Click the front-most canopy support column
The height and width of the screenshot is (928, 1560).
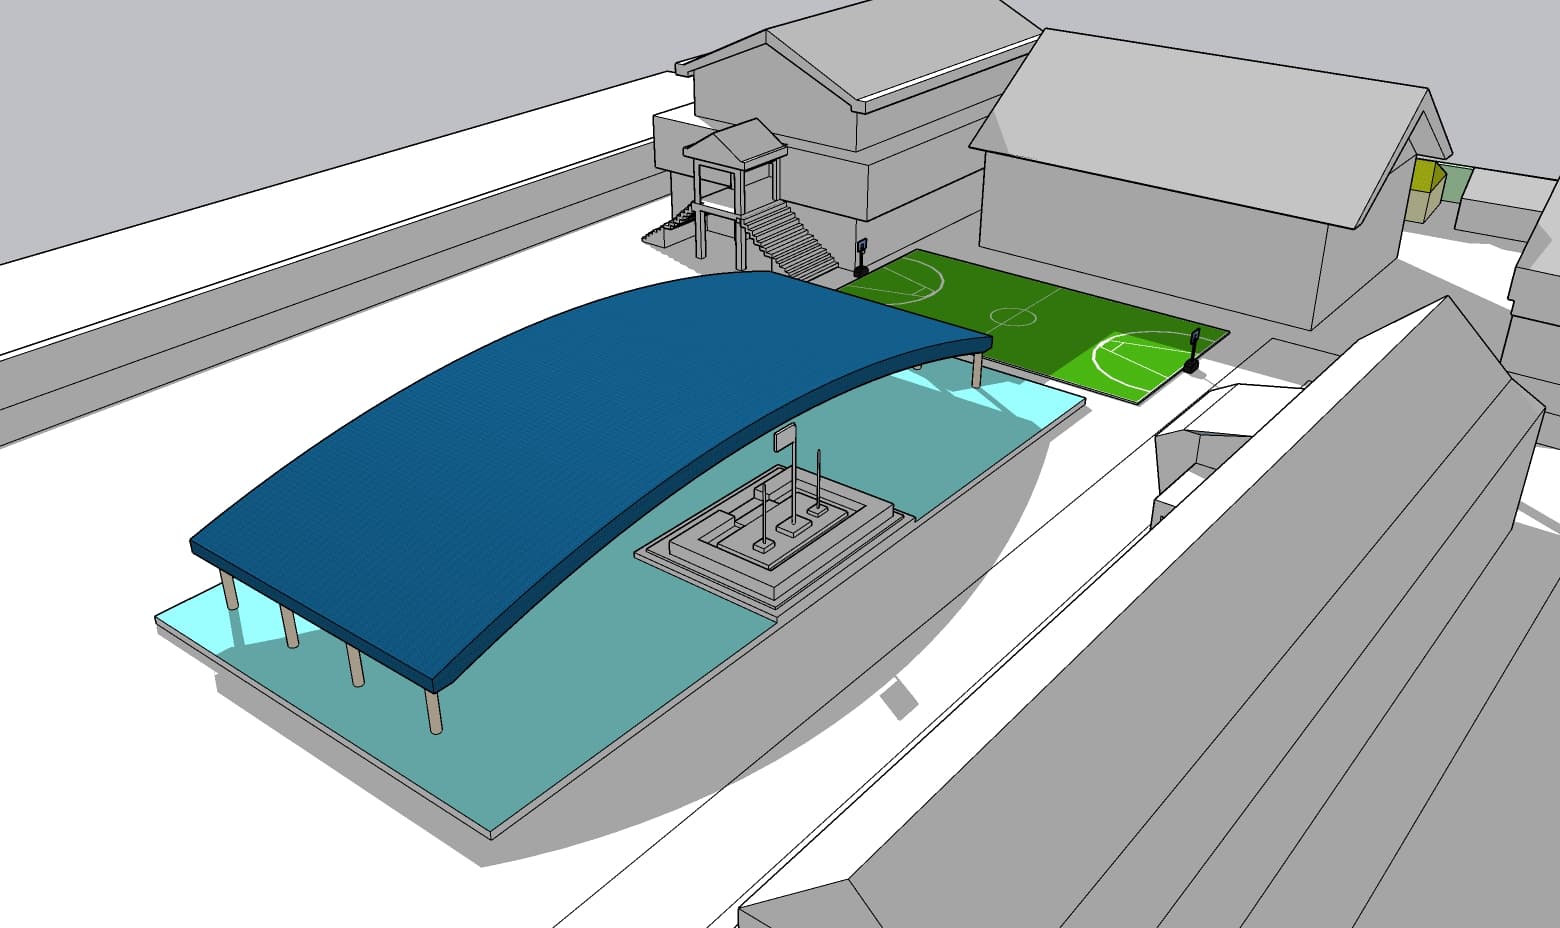tap(435, 705)
